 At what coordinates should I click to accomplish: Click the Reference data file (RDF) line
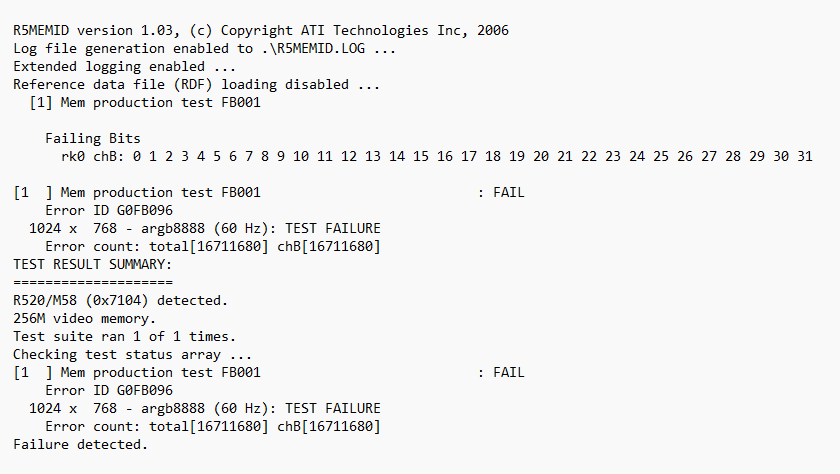(x=195, y=85)
